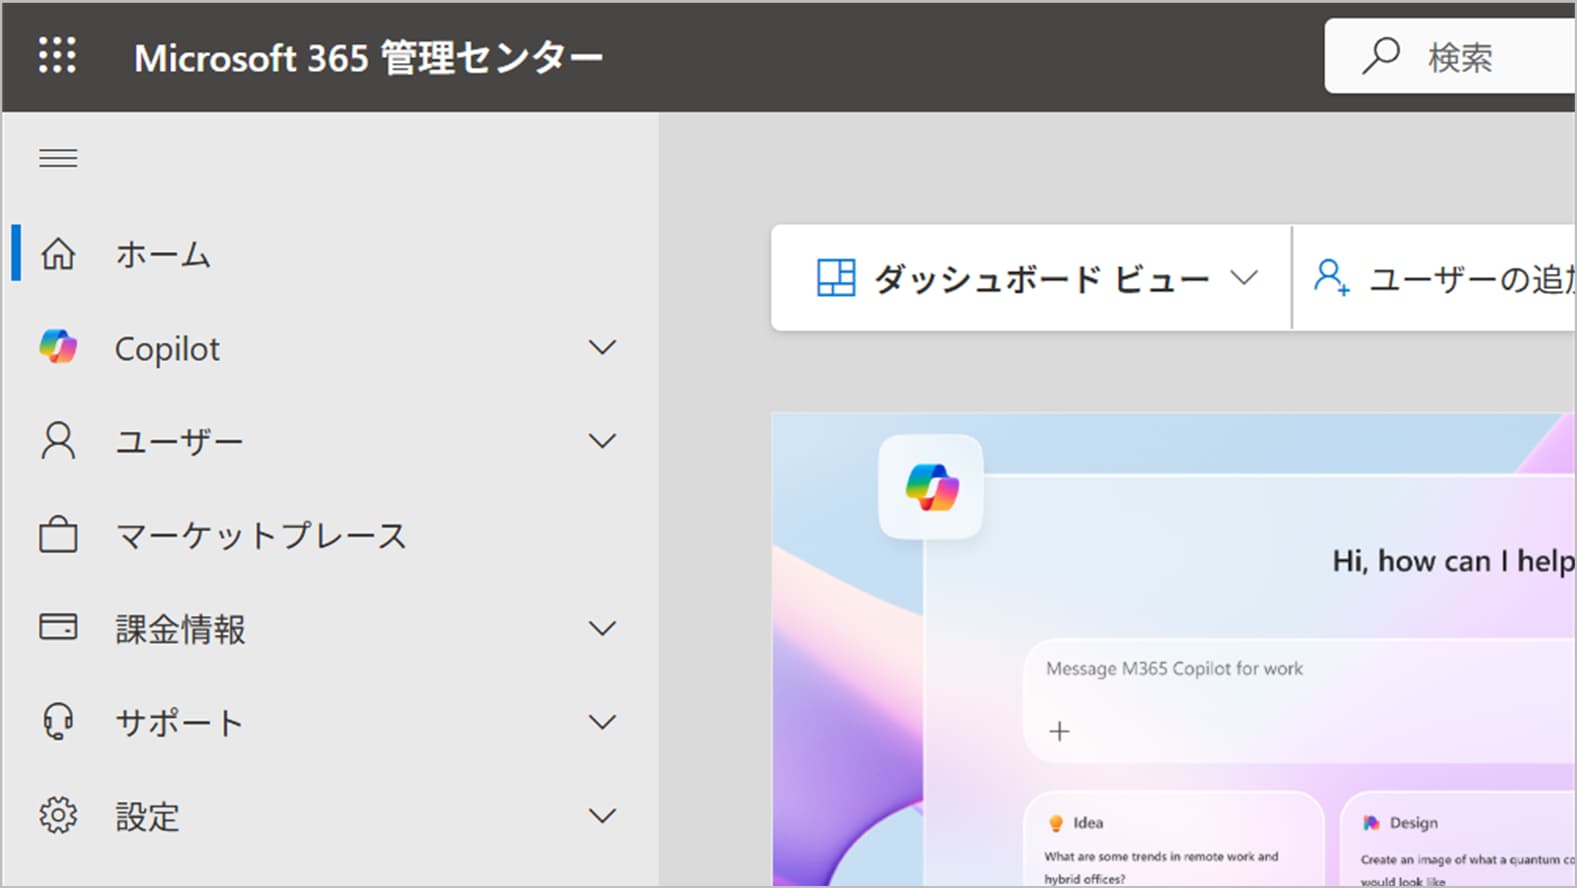Select ホーム in the navigation

coord(163,254)
